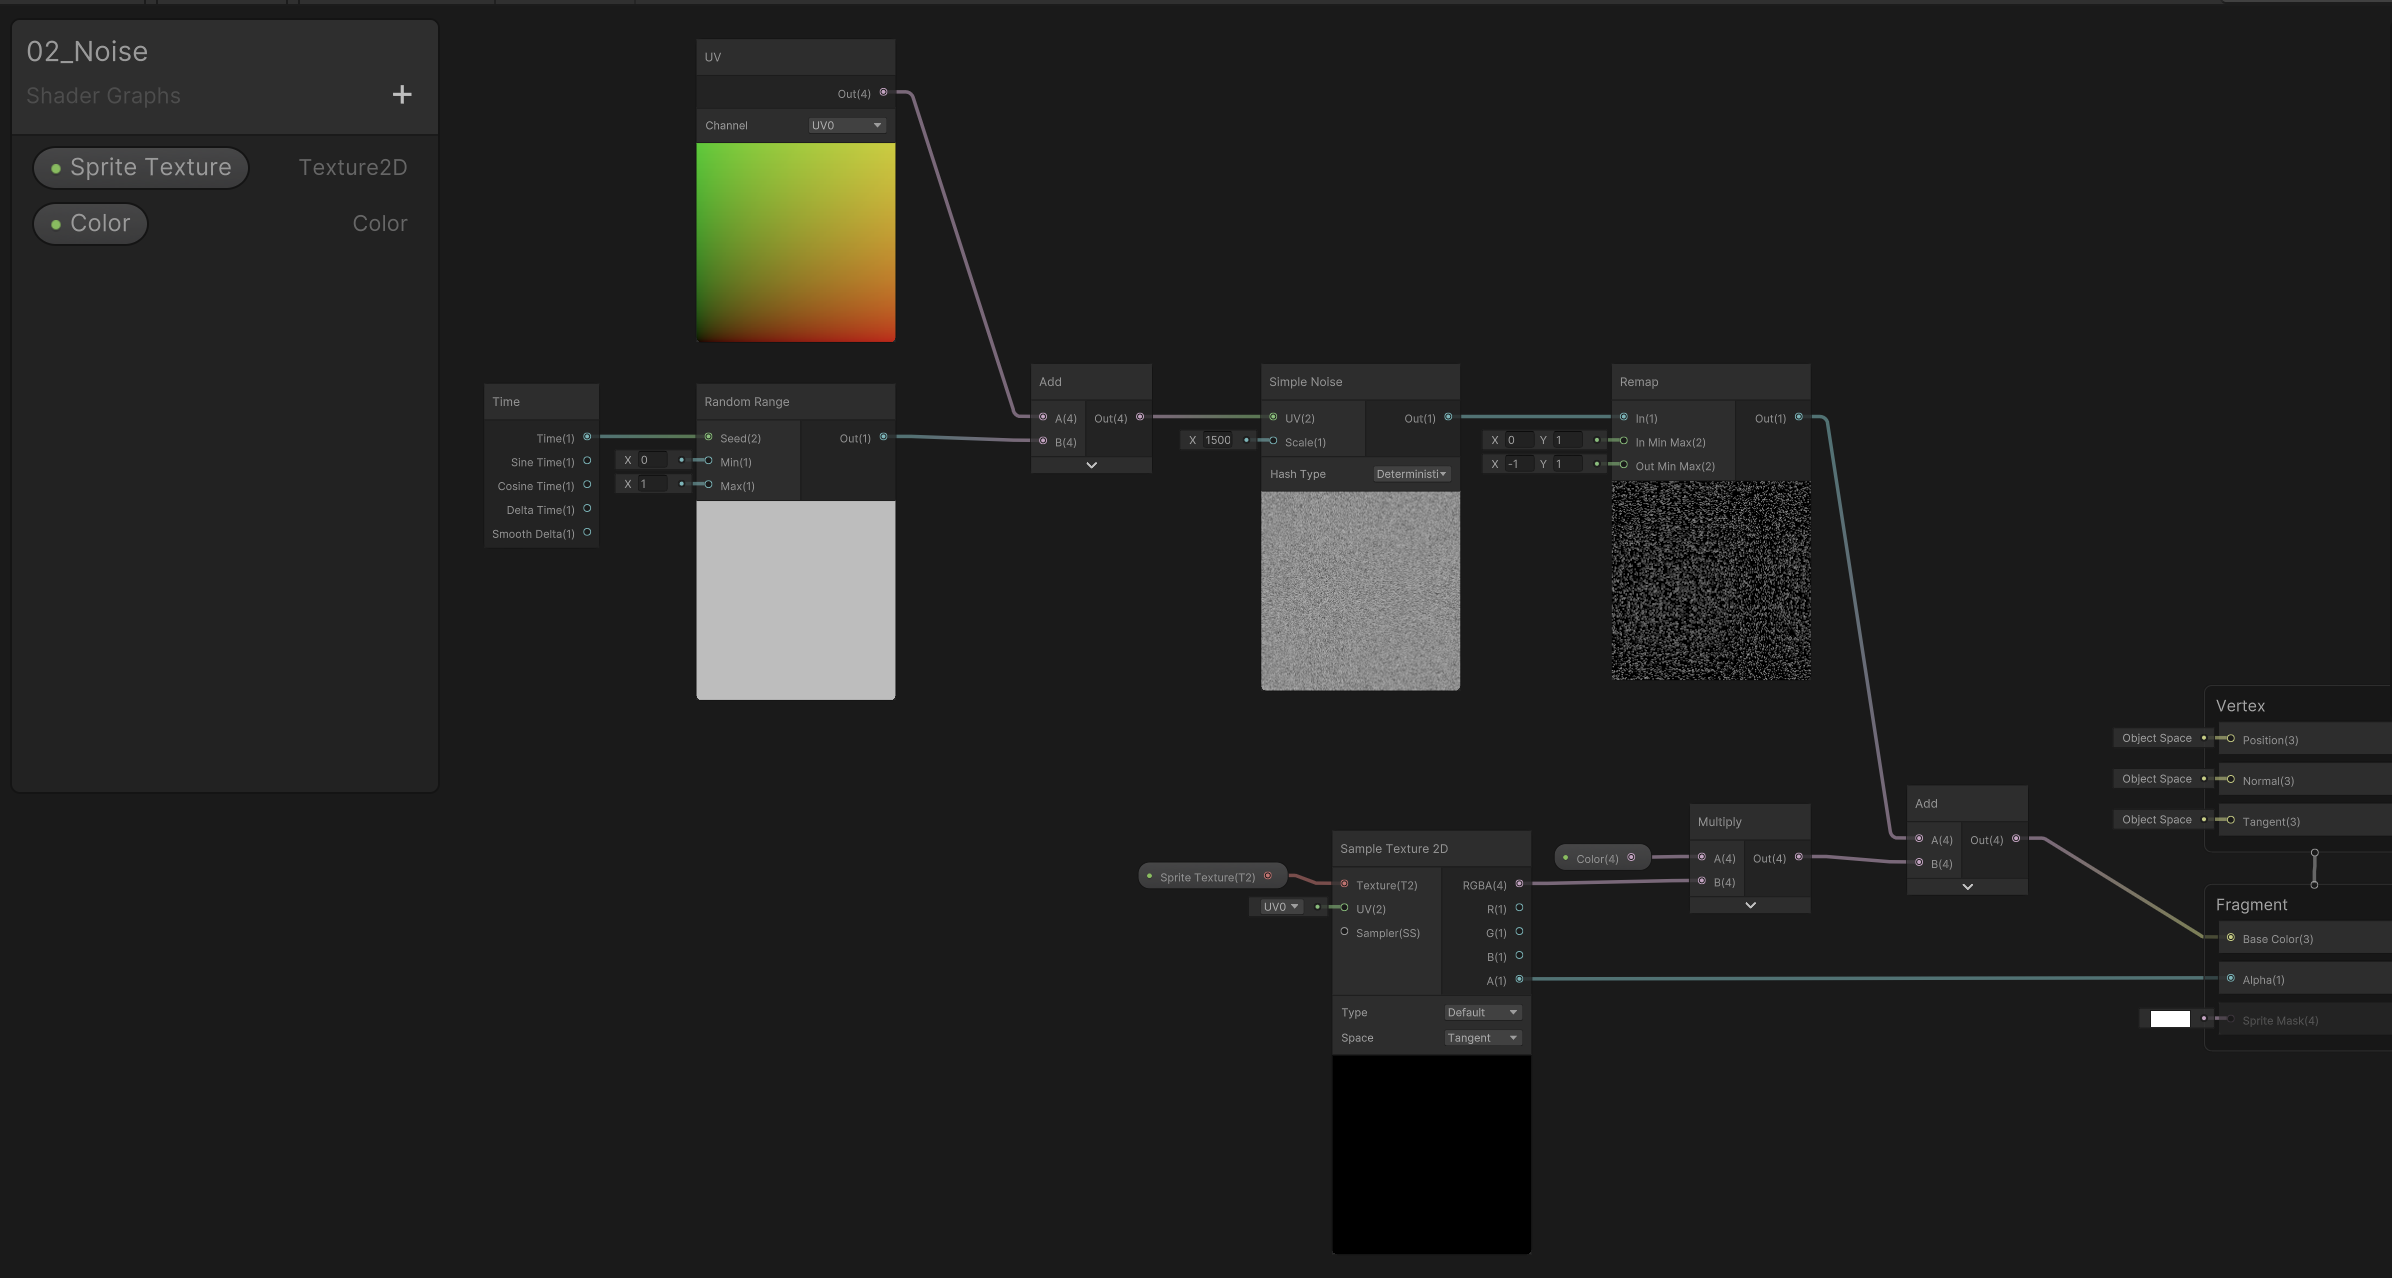The width and height of the screenshot is (2392, 1278).
Task: Click the UV node Out(4) port
Action: pyautogui.click(x=883, y=93)
